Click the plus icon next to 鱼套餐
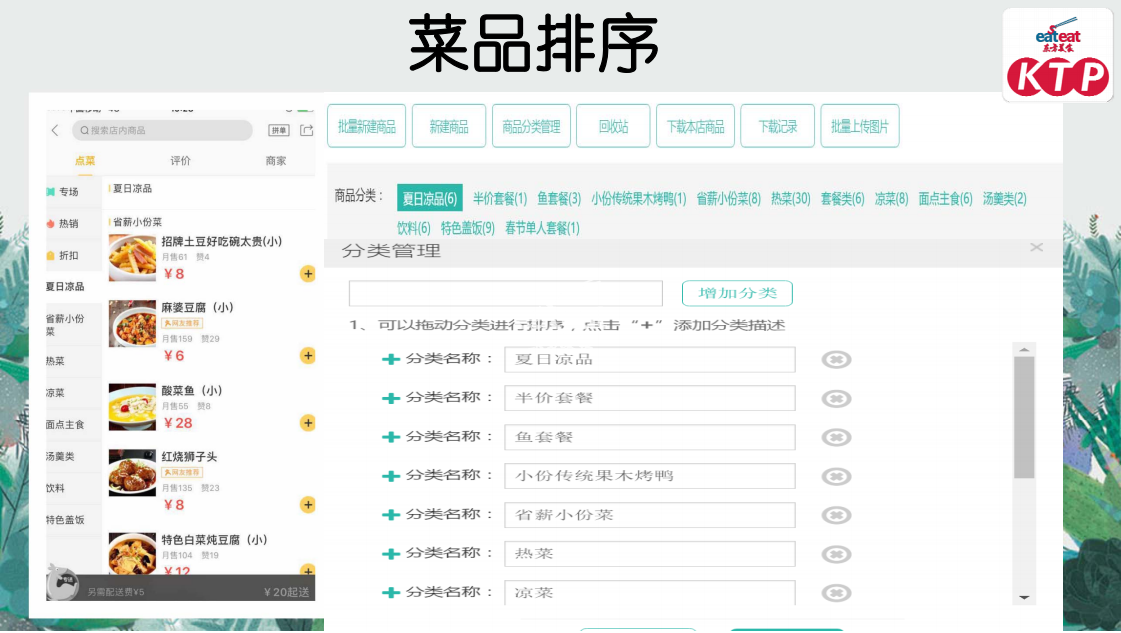The height and width of the screenshot is (633, 1121). [x=391, y=437]
